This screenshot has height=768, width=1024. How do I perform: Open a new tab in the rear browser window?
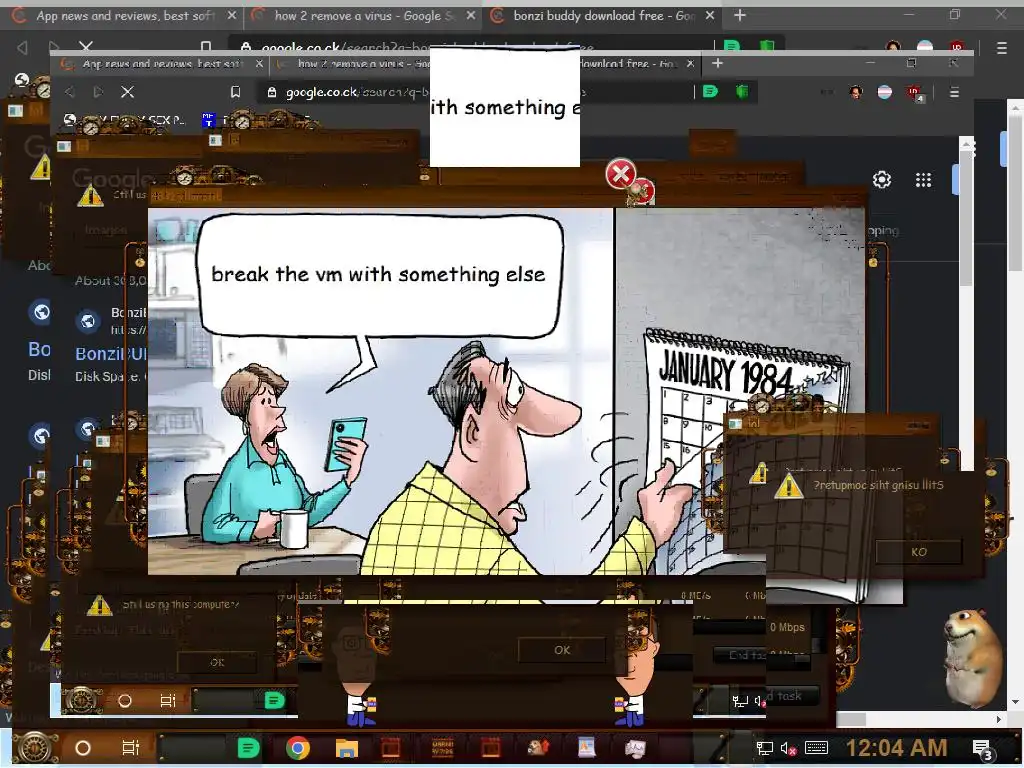pyautogui.click(x=740, y=15)
